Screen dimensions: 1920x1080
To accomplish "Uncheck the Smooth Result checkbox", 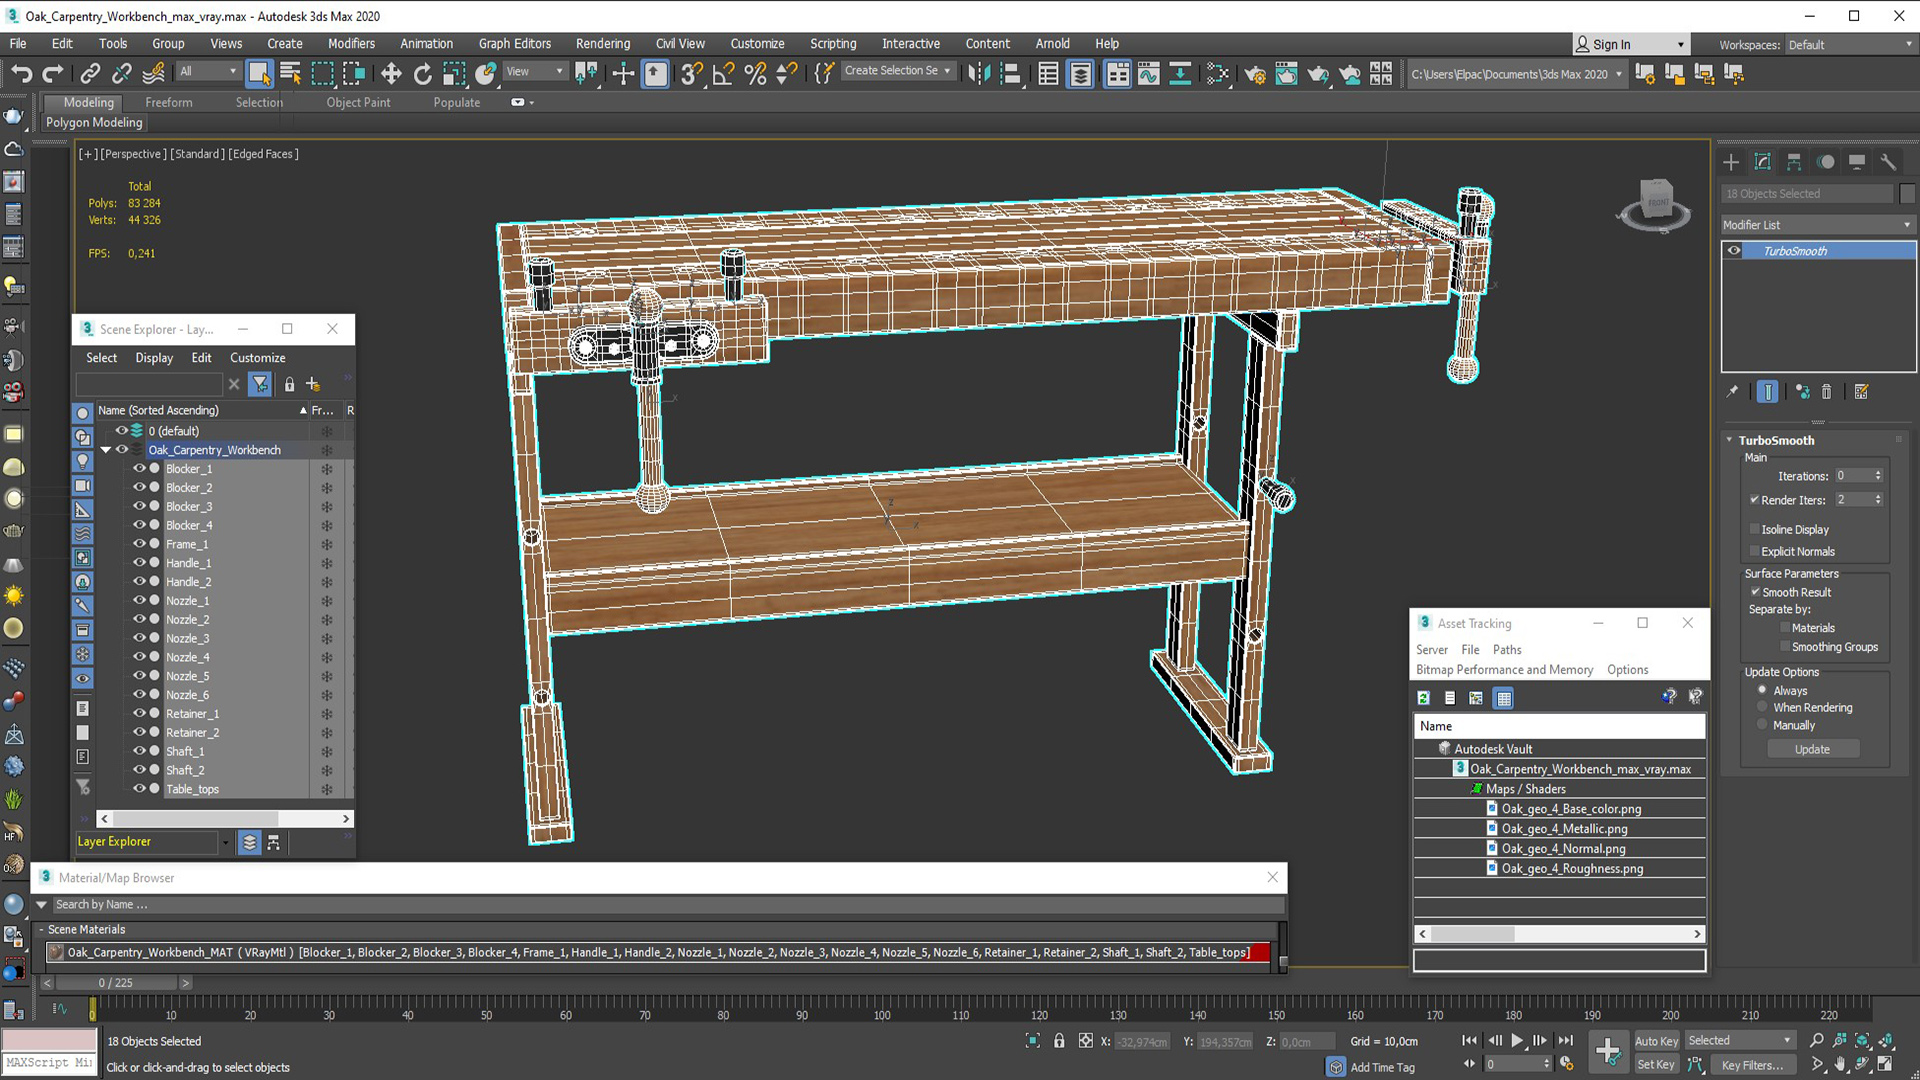I will (1755, 592).
